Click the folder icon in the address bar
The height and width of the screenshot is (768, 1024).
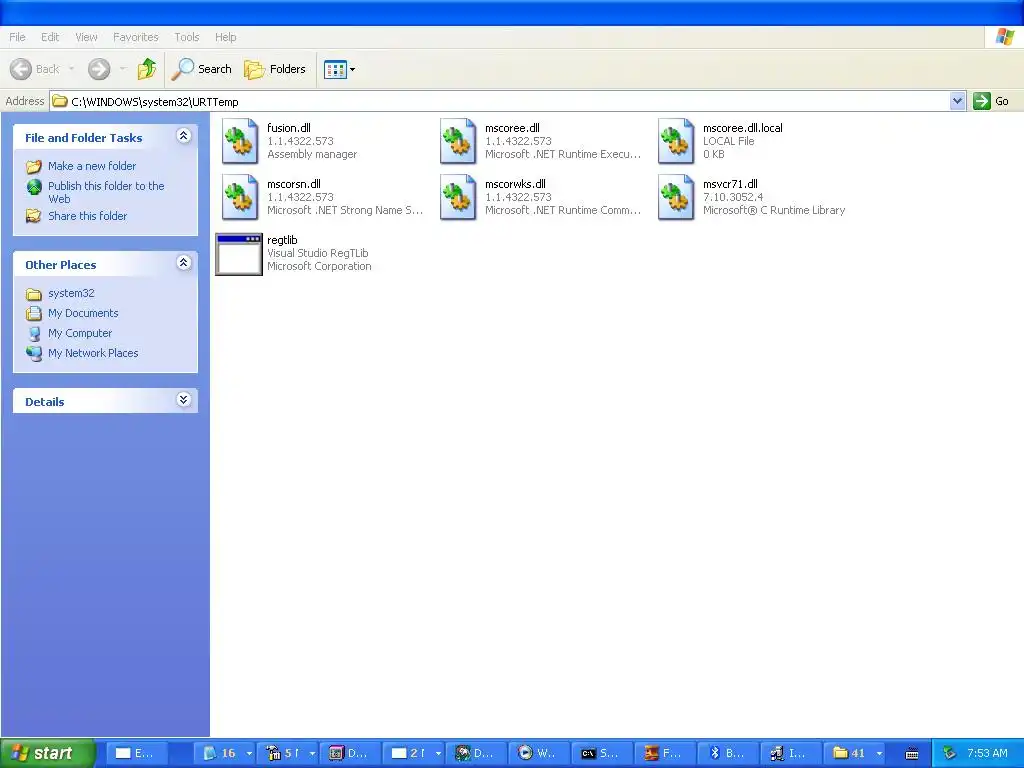tap(60, 101)
